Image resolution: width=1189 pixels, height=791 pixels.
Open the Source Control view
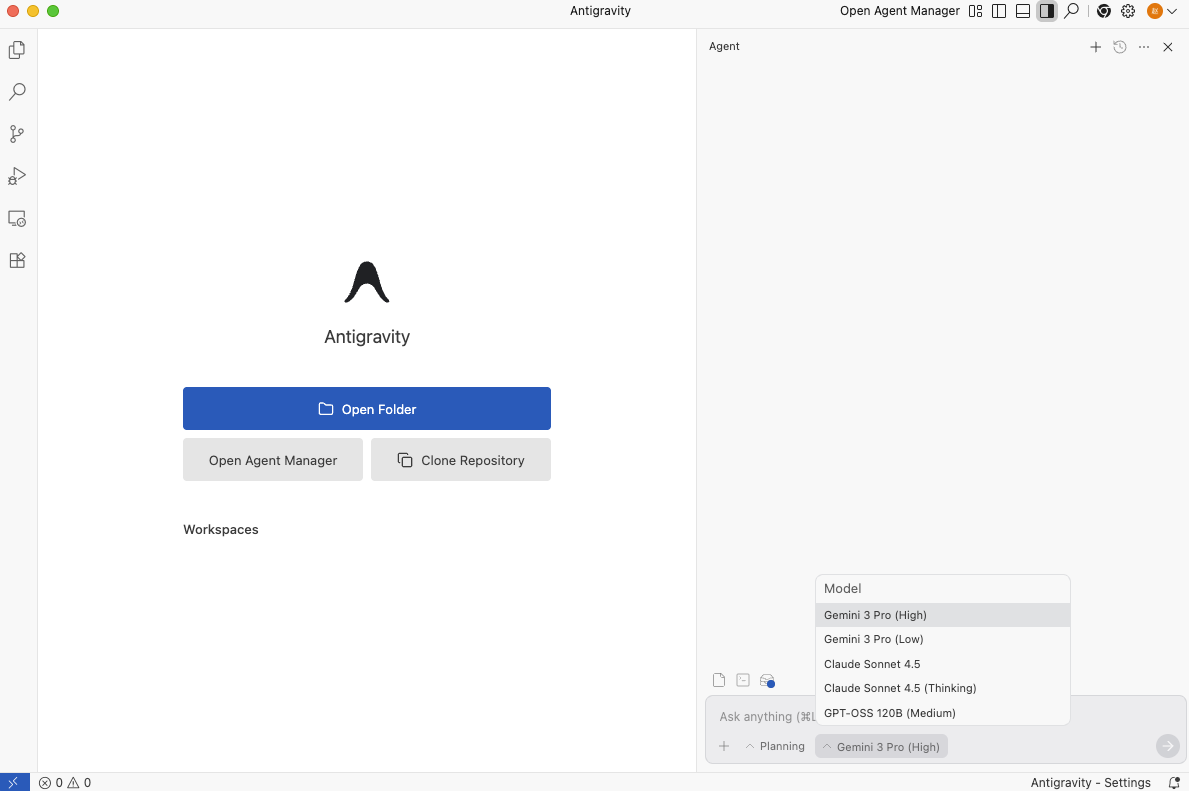point(16,133)
